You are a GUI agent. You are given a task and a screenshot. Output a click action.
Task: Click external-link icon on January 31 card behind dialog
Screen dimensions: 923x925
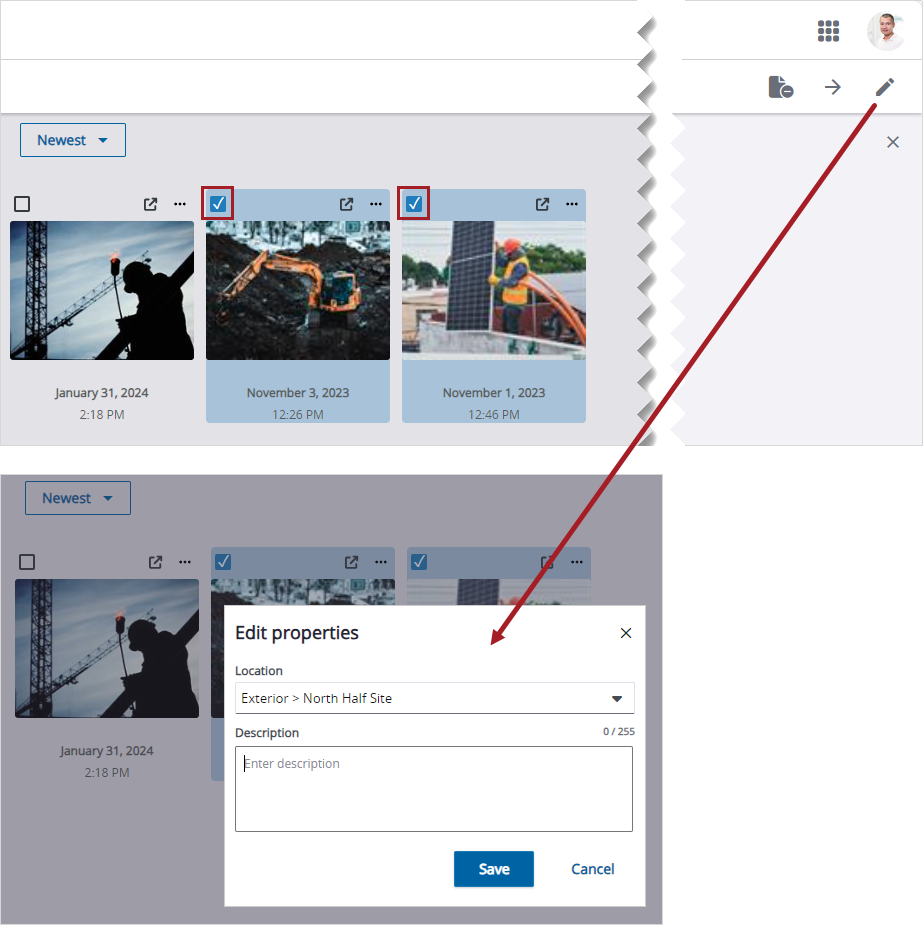(x=155, y=562)
